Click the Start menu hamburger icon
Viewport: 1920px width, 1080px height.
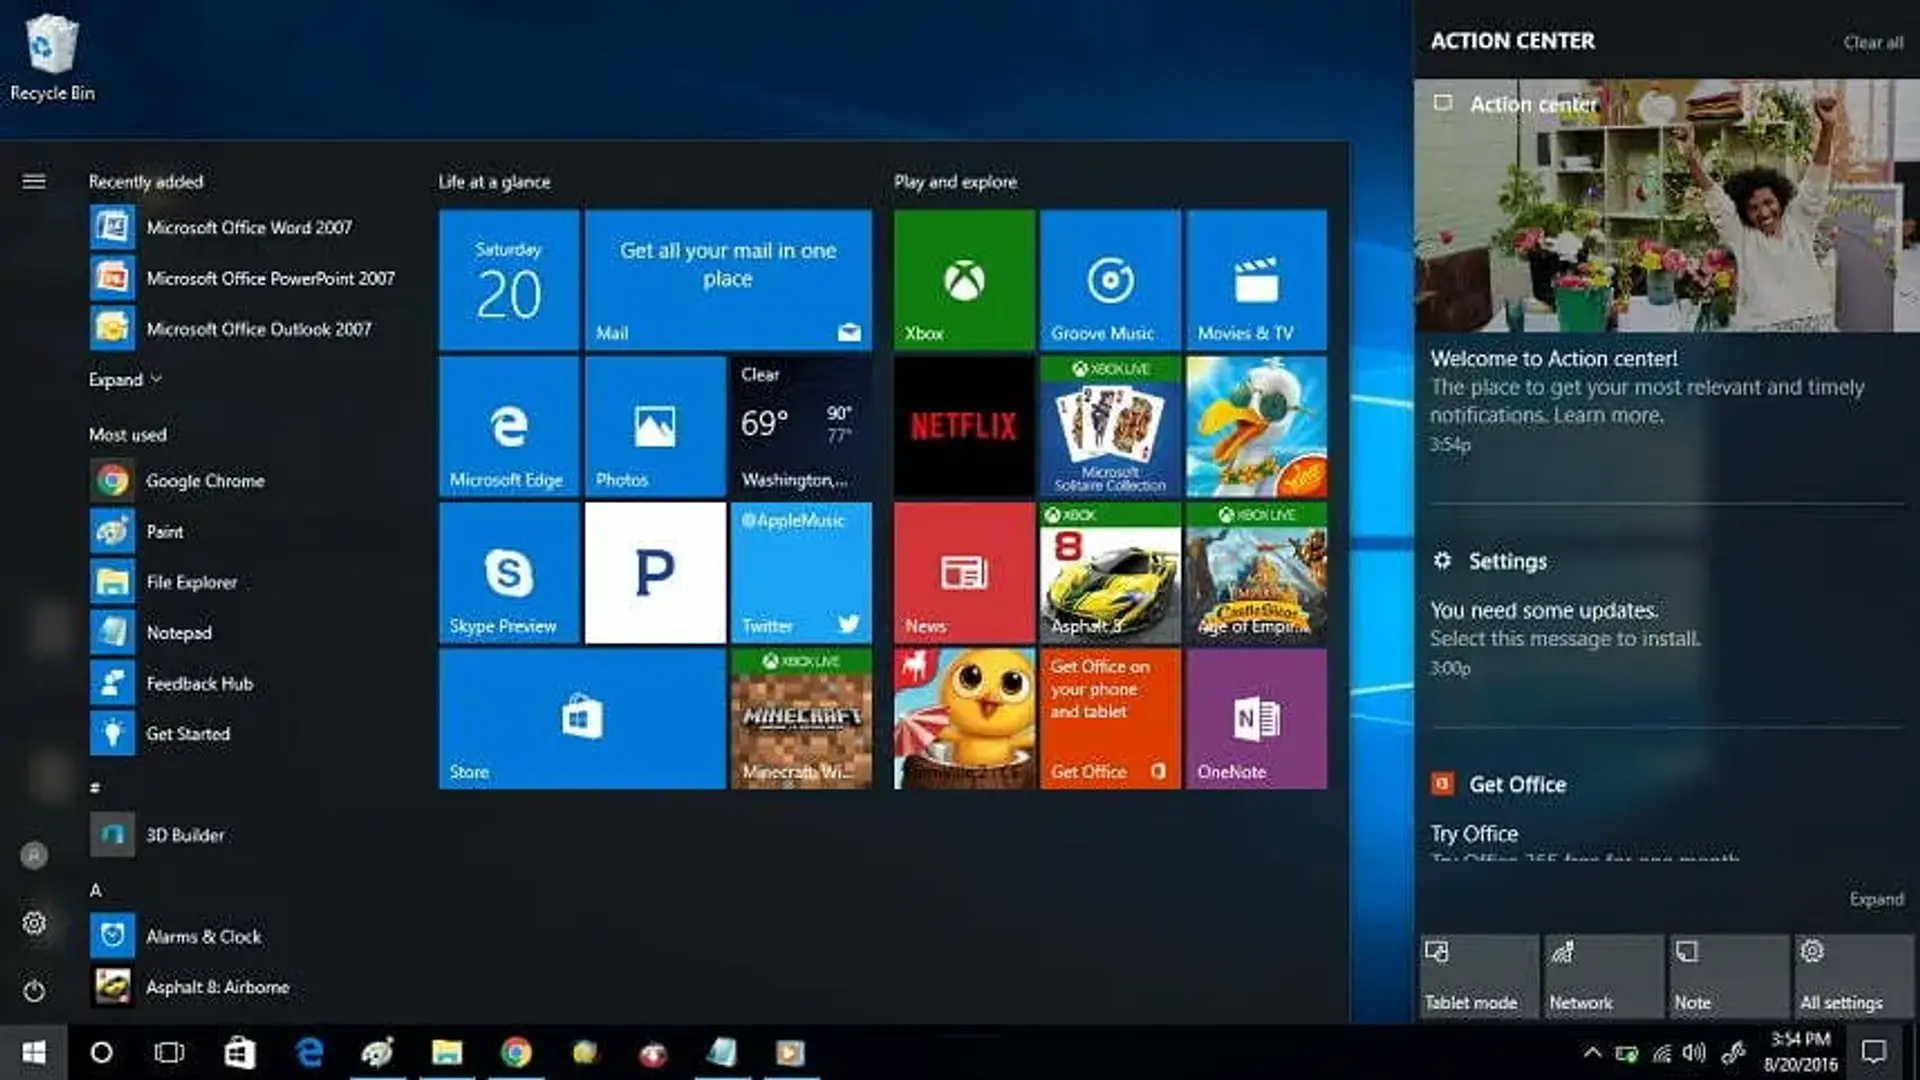(34, 181)
